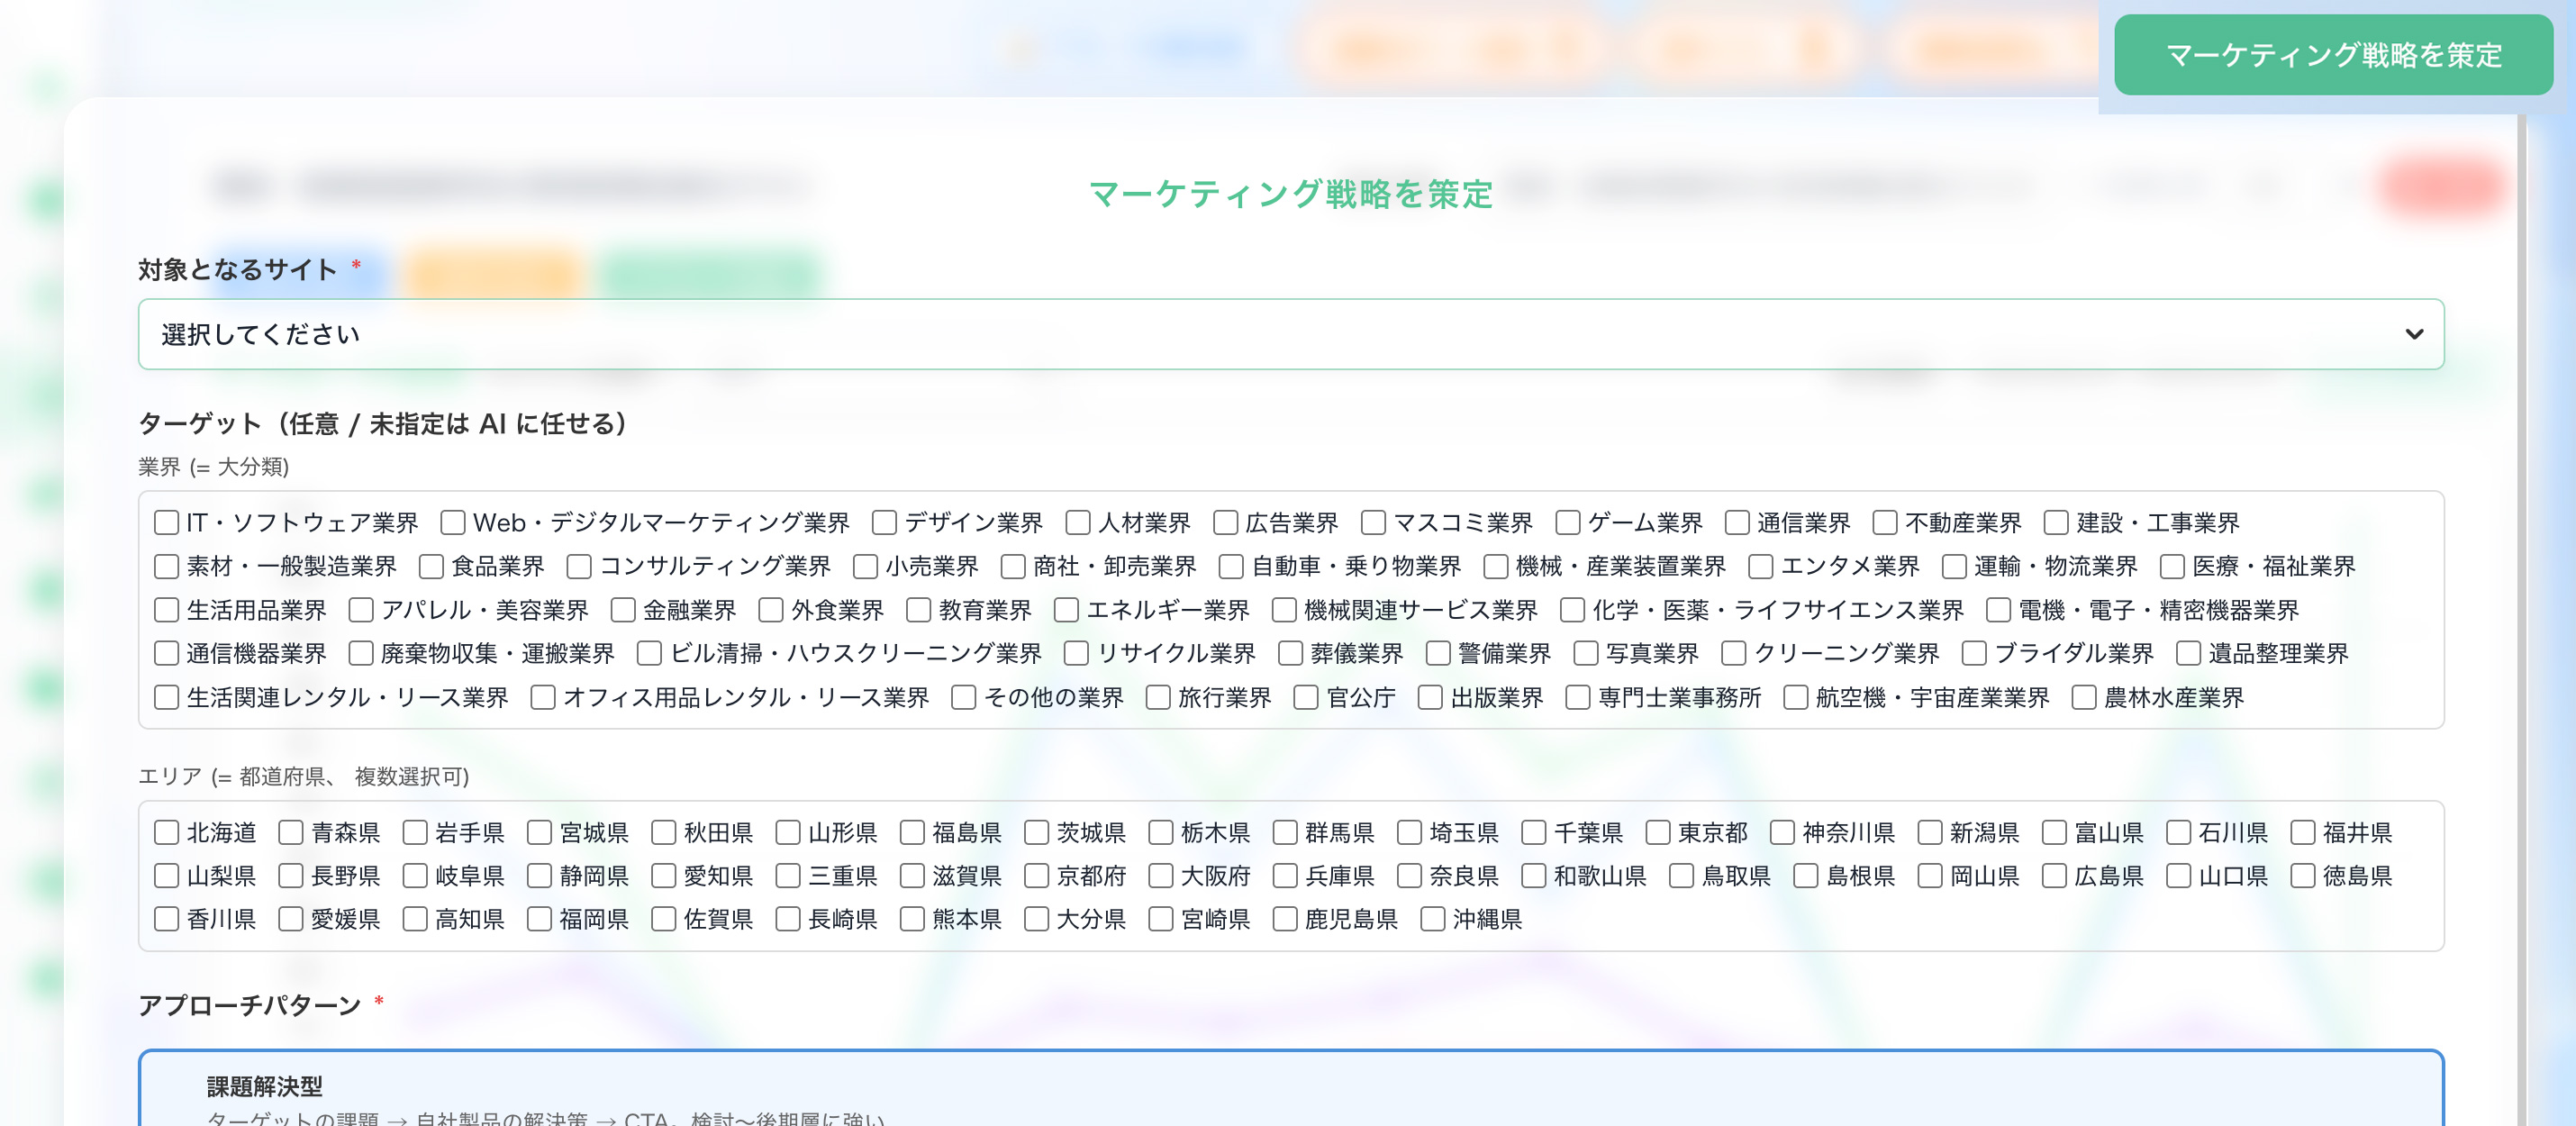The image size is (2576, 1126).
Task: Toggle the マスコミ業界 checkbox
Action: pos(1373,523)
